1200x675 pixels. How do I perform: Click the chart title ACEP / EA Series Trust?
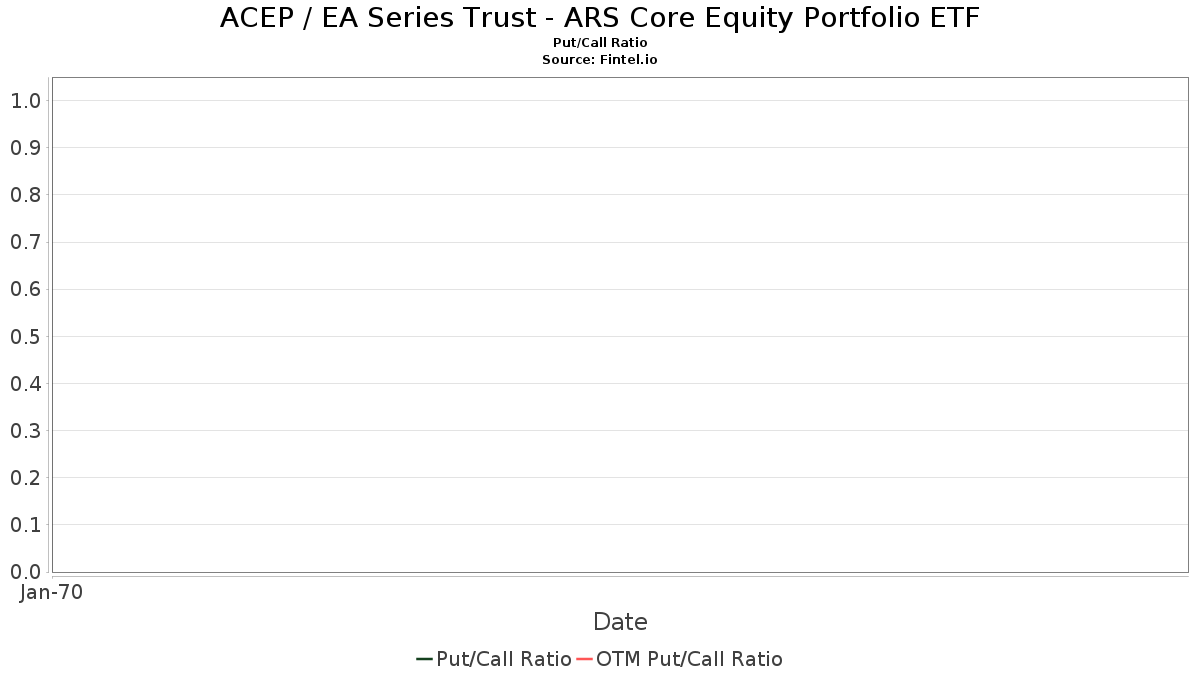600,18
